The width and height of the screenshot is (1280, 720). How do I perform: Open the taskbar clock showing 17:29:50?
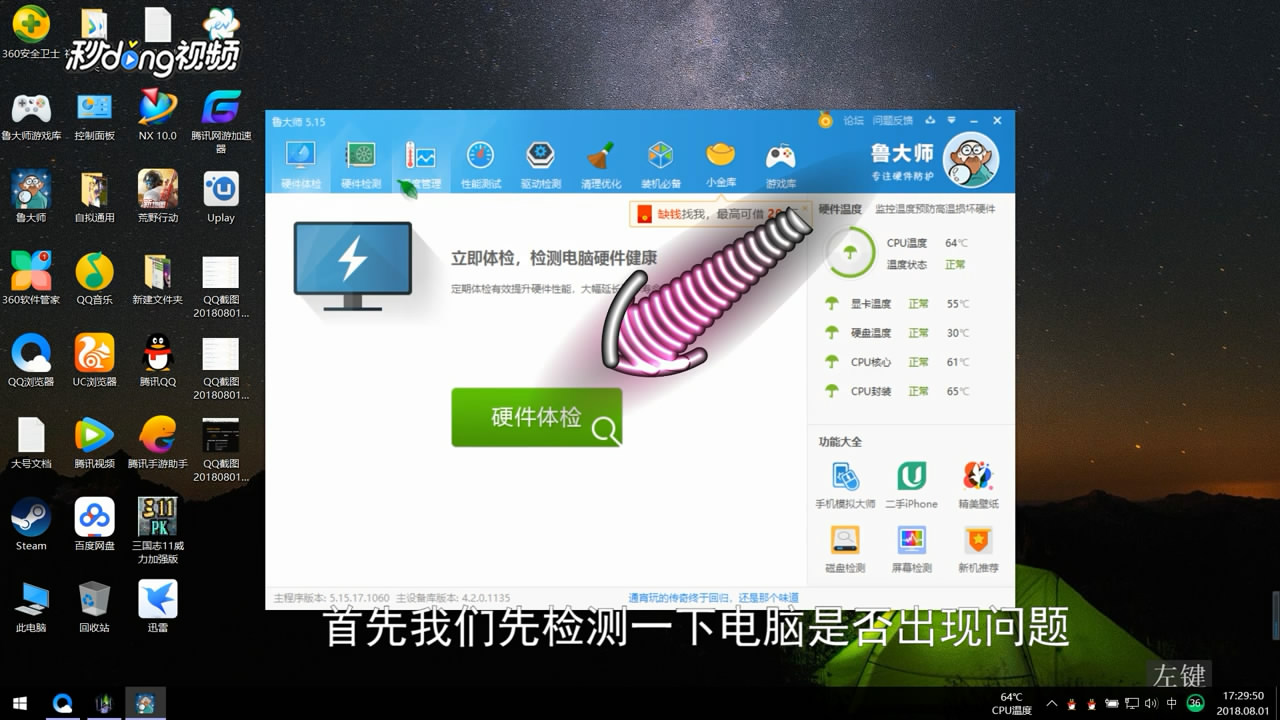1243,703
